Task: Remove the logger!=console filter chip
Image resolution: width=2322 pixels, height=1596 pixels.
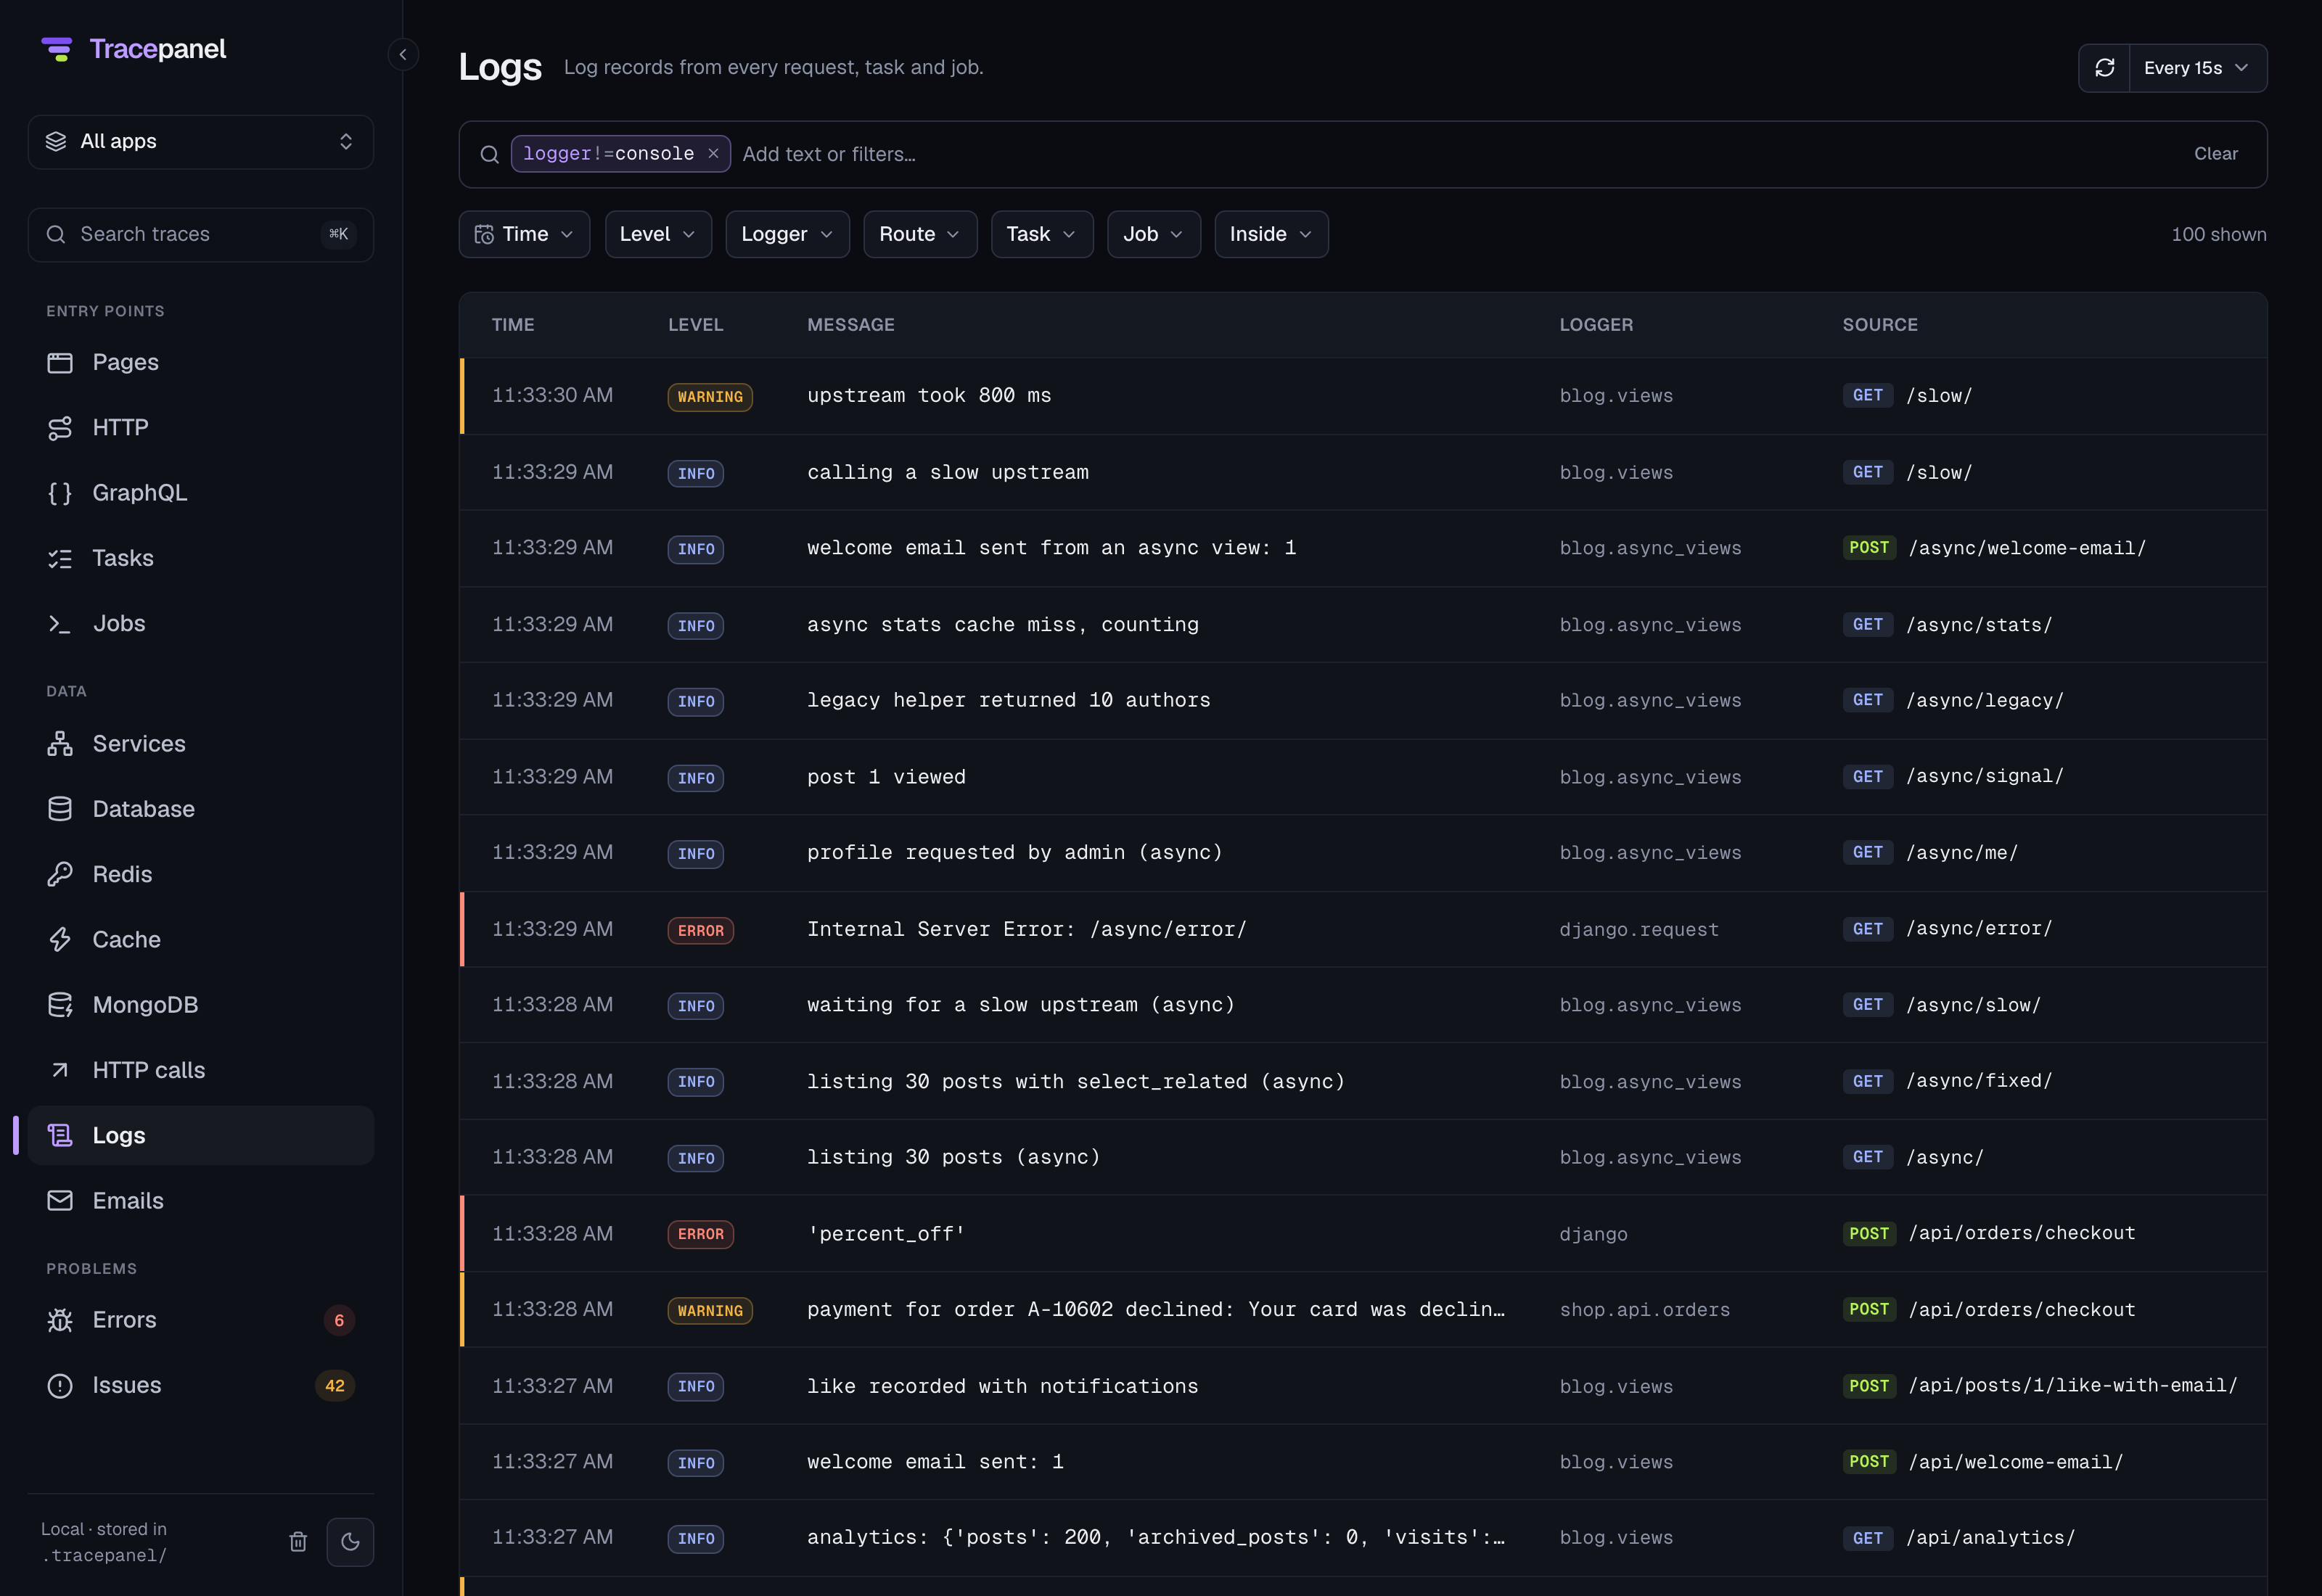Action: (x=713, y=154)
